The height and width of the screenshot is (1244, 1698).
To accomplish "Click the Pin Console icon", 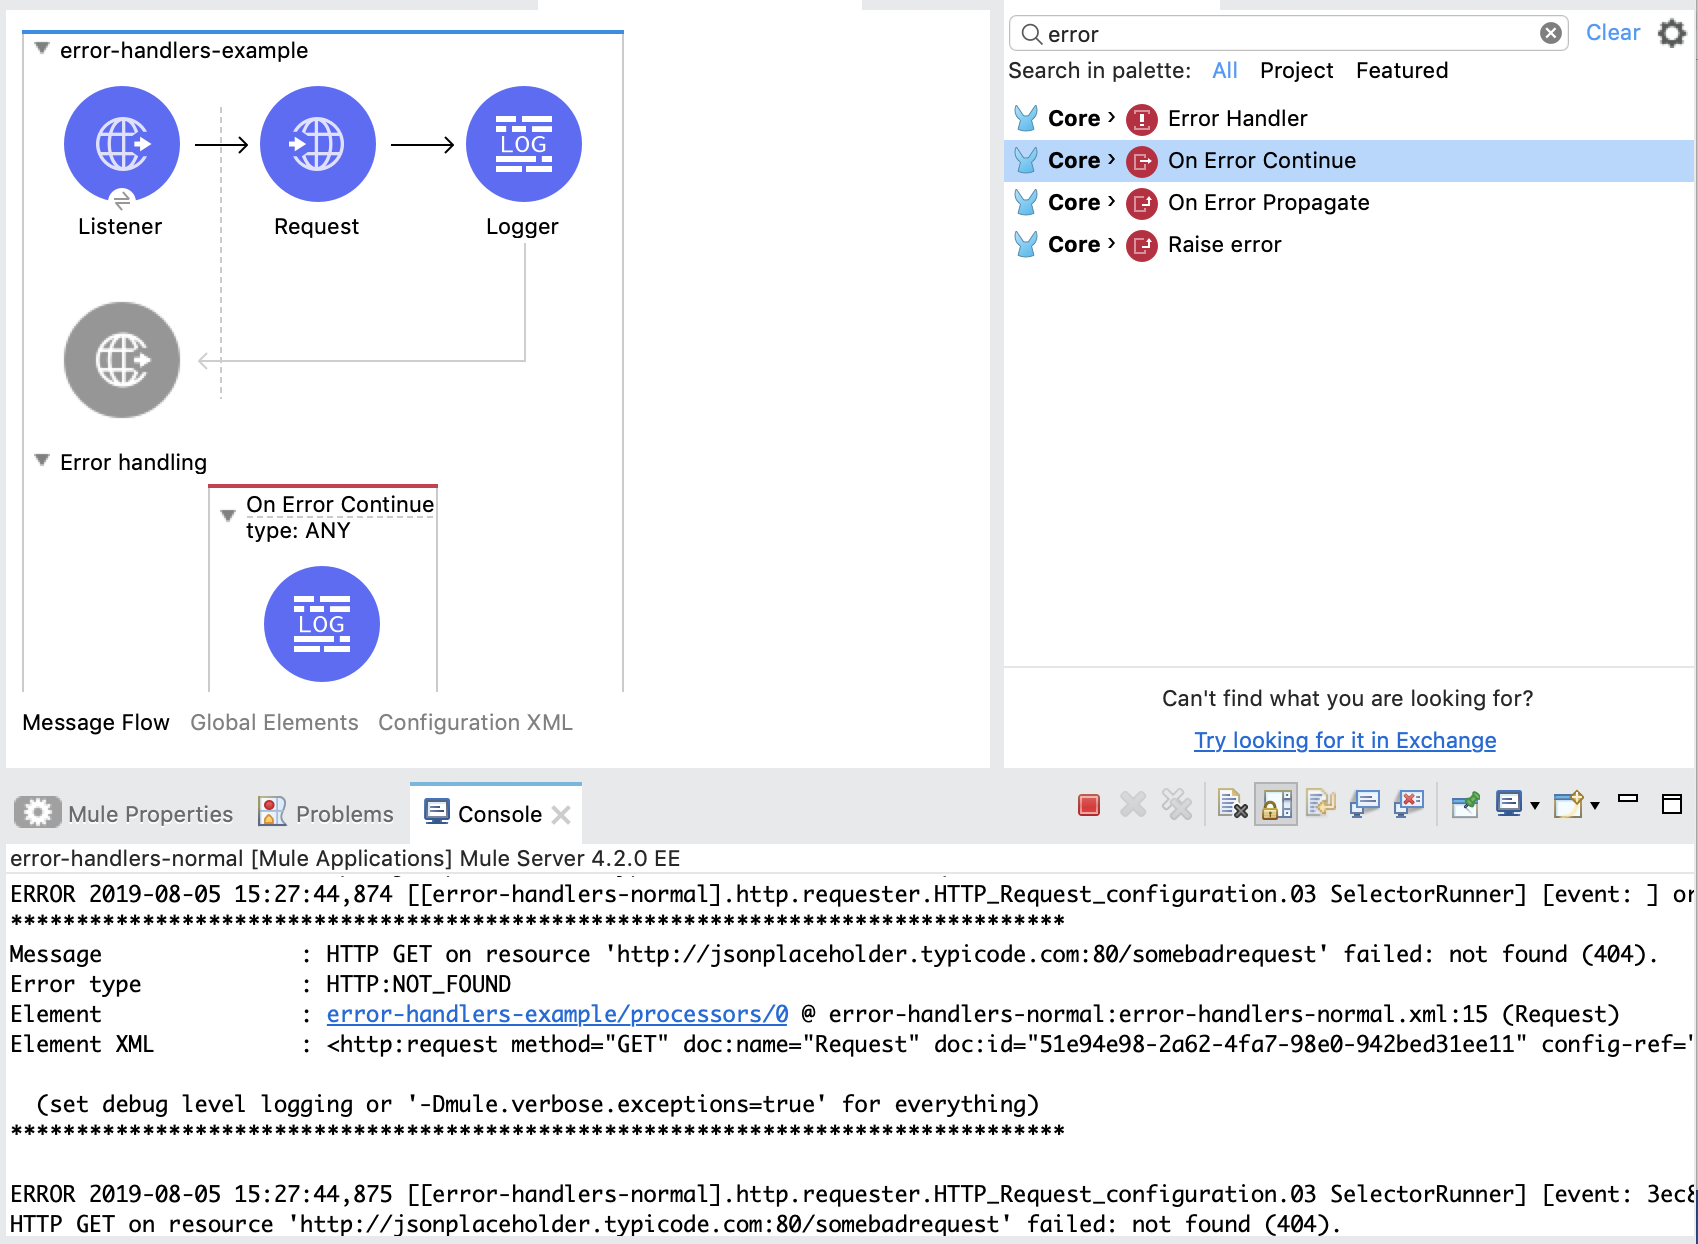I will click(1466, 805).
